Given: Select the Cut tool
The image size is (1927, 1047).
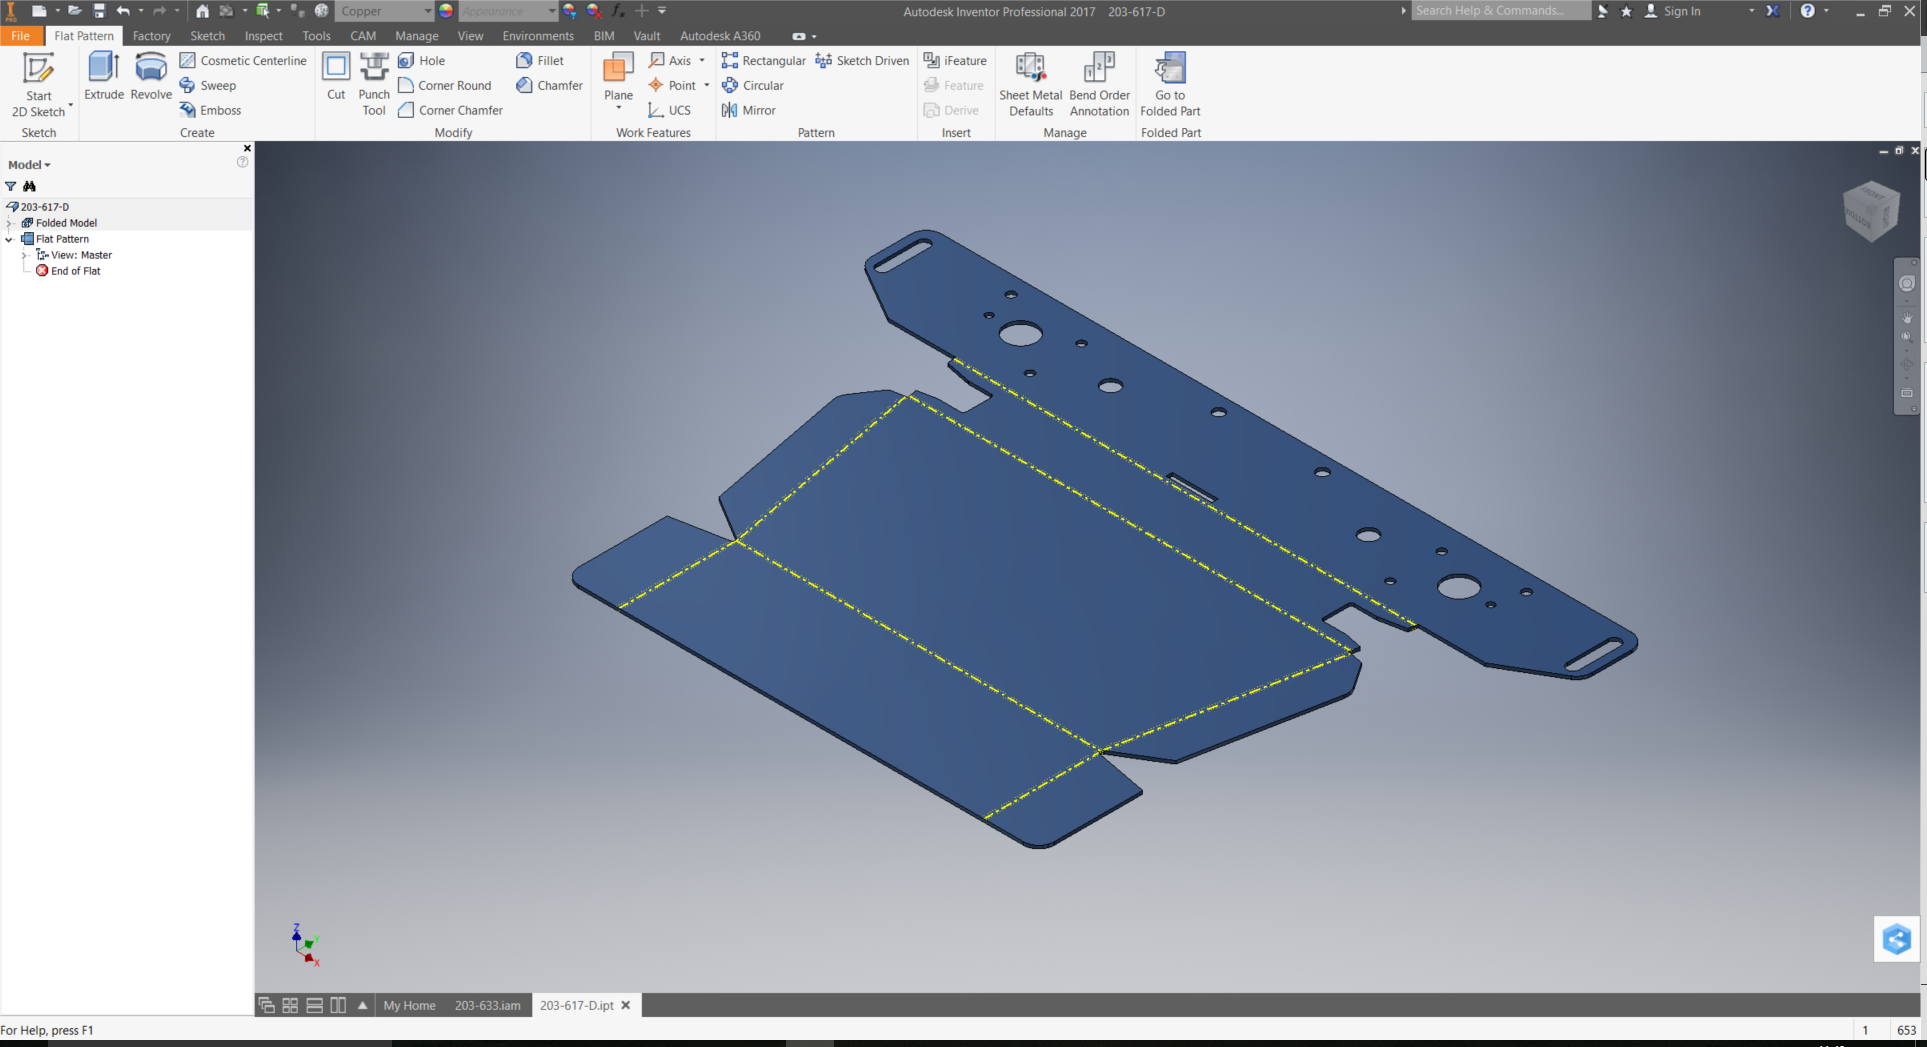Looking at the screenshot, I should pyautogui.click(x=336, y=76).
